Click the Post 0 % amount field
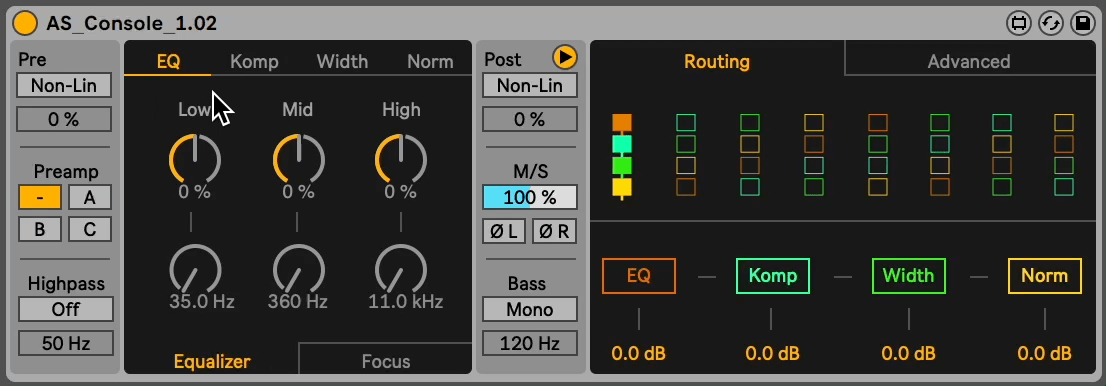Screen dimensions: 1106x386 coord(530,119)
